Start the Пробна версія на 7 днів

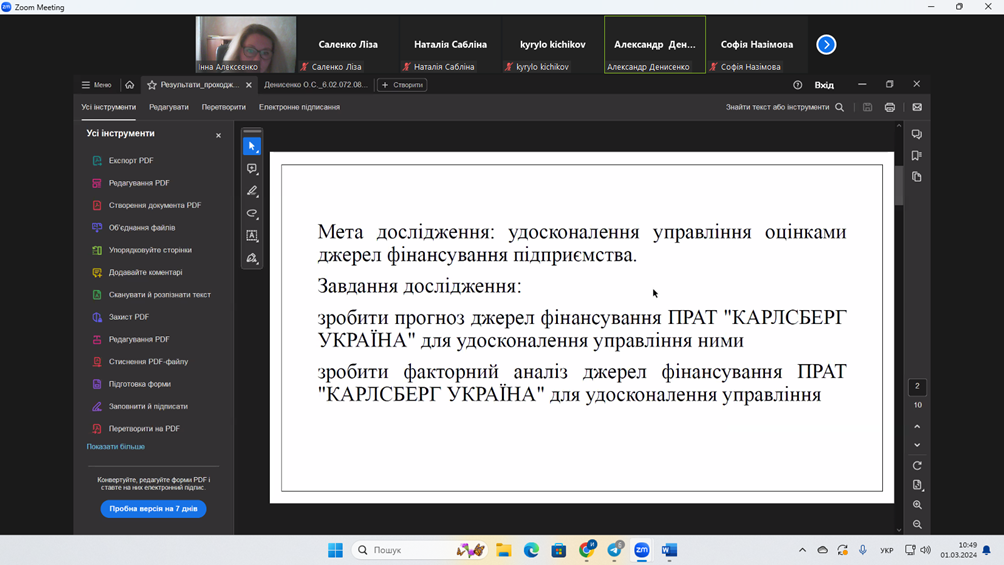point(153,509)
